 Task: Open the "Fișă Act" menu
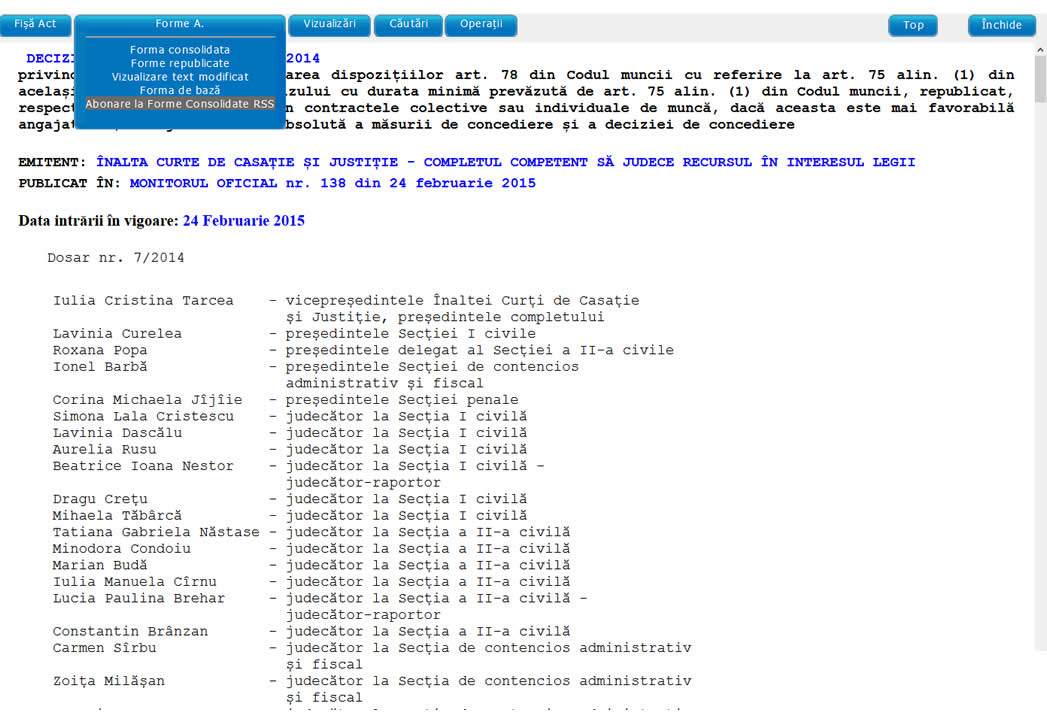36,24
